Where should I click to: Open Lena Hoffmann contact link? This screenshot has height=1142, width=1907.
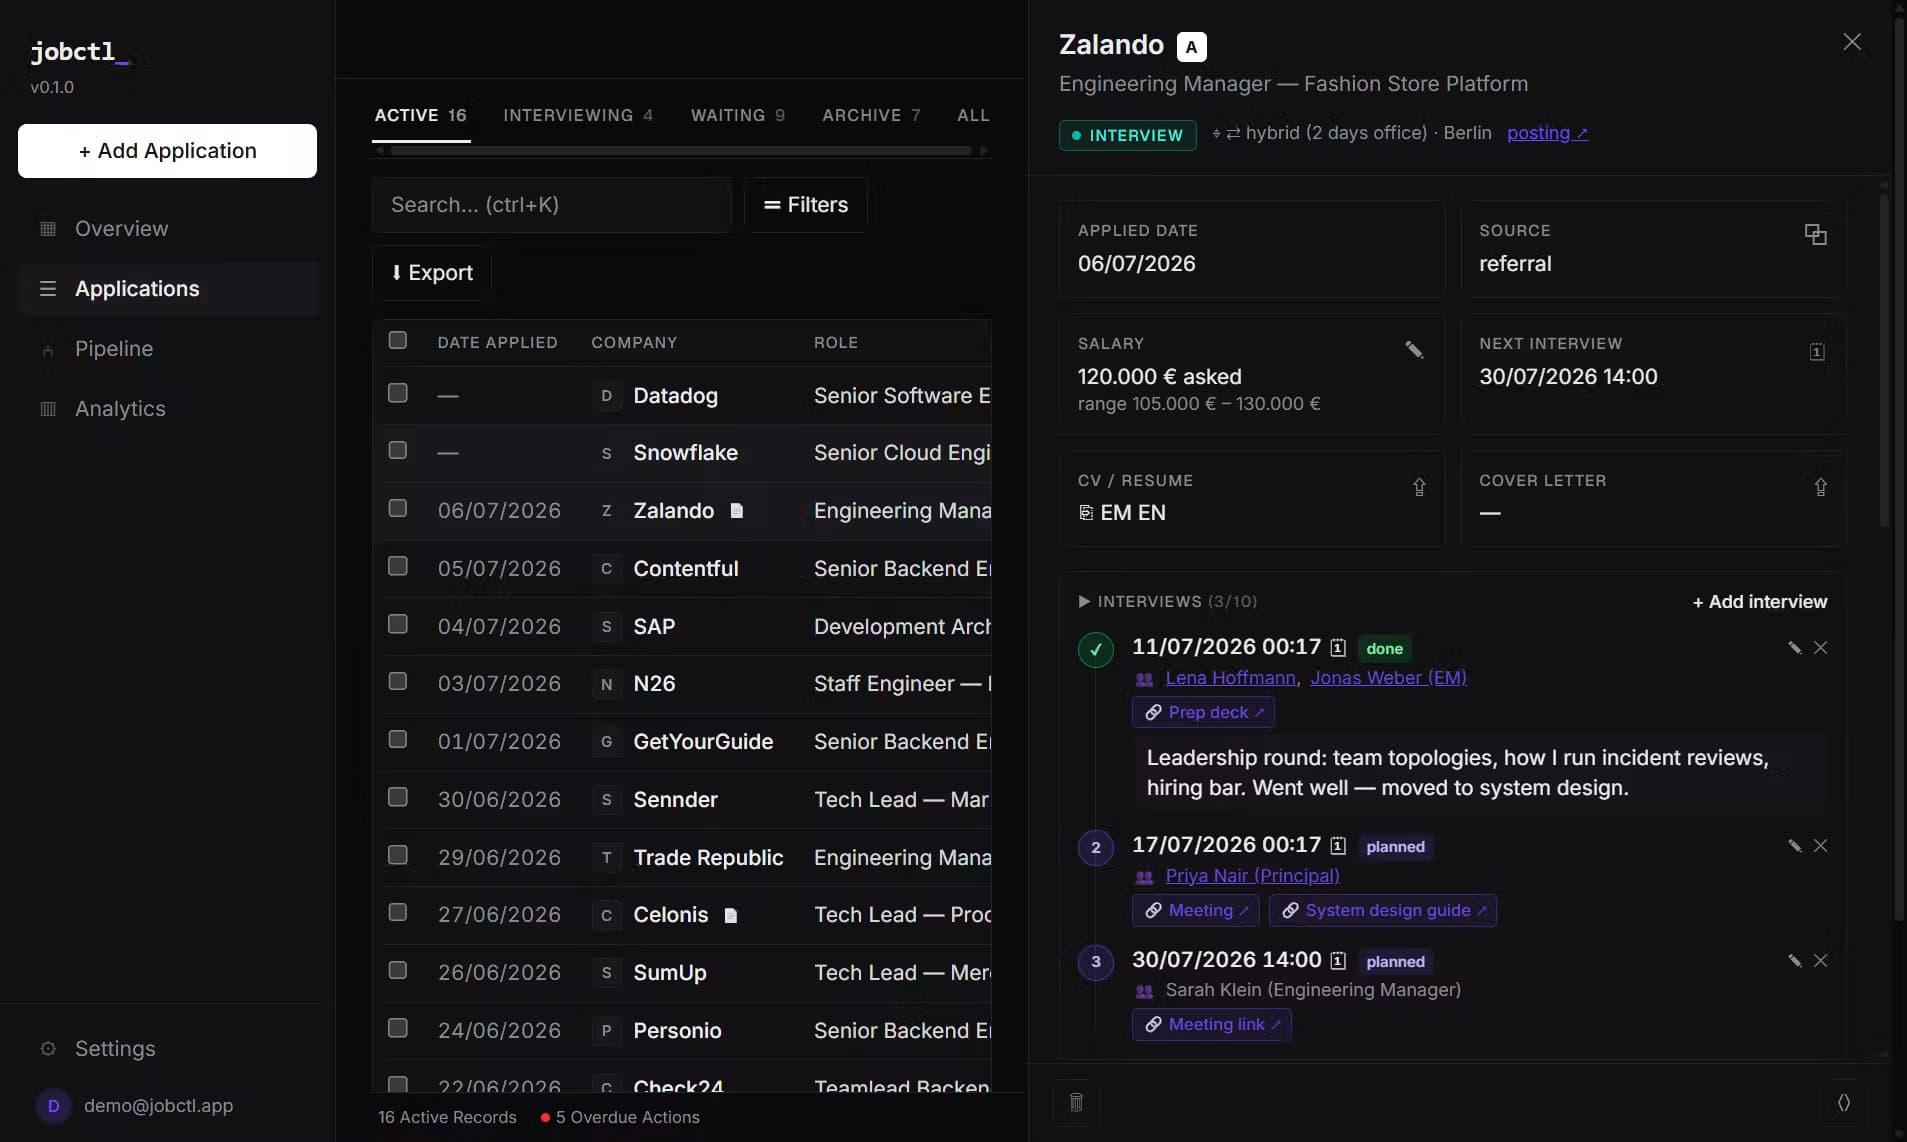[1230, 678]
